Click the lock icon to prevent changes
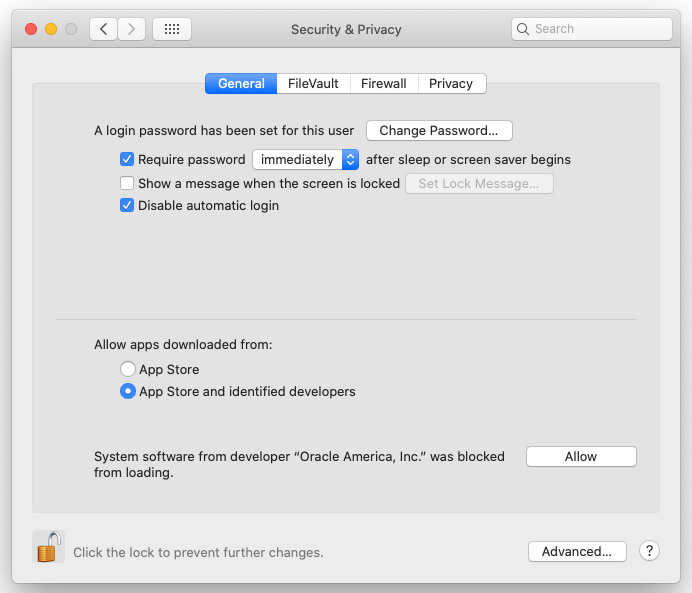 pos(48,547)
